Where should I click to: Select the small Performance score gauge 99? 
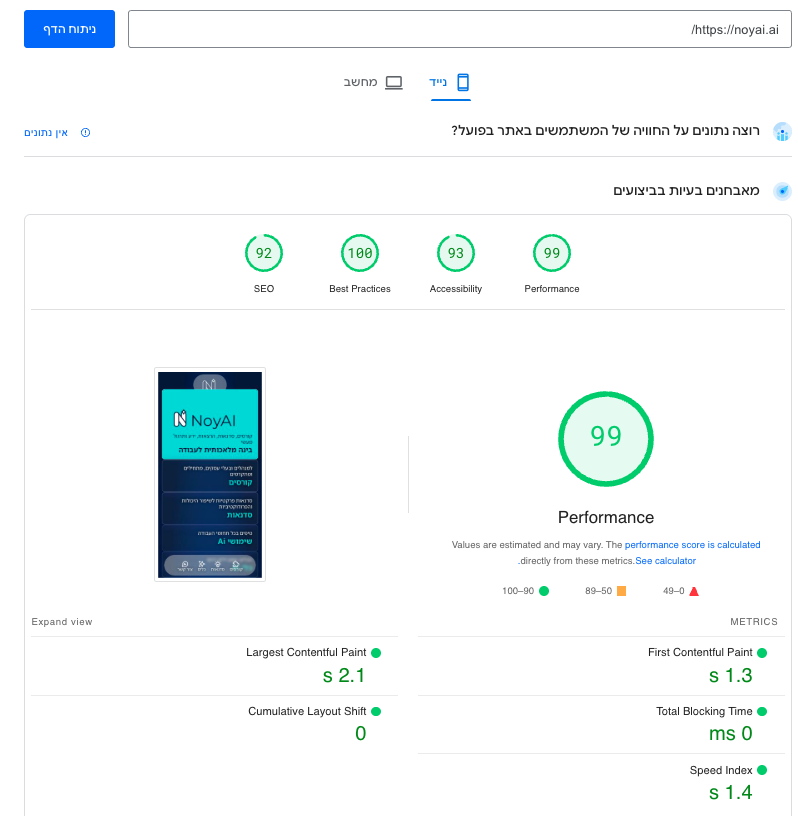pos(552,254)
